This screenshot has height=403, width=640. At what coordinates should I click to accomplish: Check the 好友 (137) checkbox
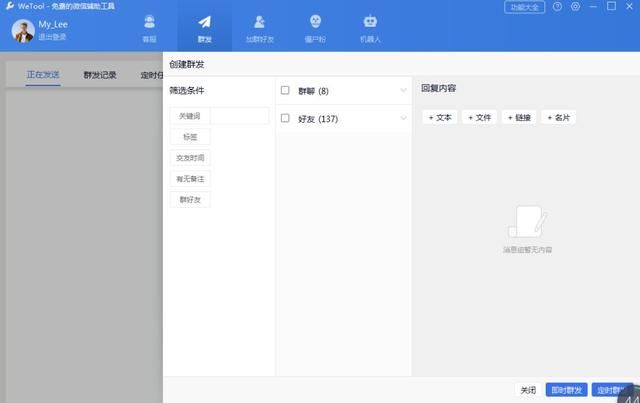coord(285,118)
